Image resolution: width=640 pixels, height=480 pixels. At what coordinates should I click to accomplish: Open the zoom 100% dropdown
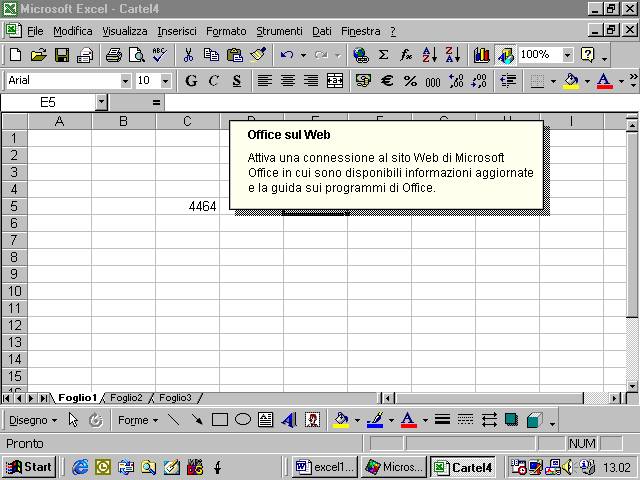click(567, 55)
